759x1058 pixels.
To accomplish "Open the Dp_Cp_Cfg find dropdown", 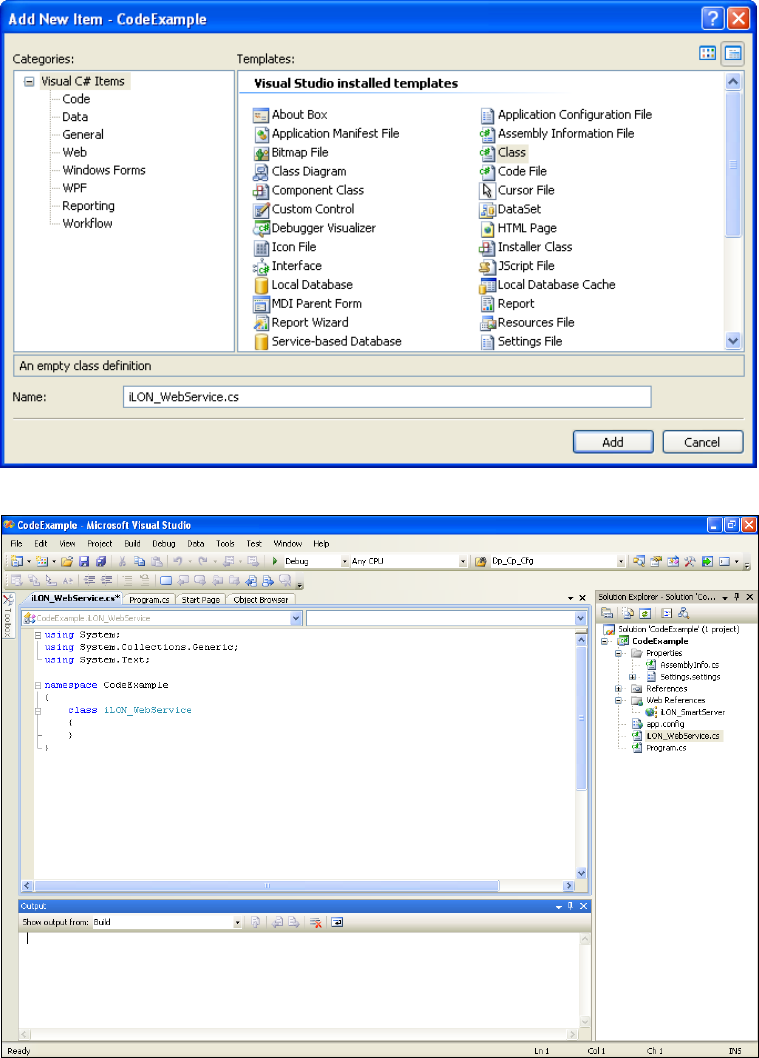I will pos(621,561).
